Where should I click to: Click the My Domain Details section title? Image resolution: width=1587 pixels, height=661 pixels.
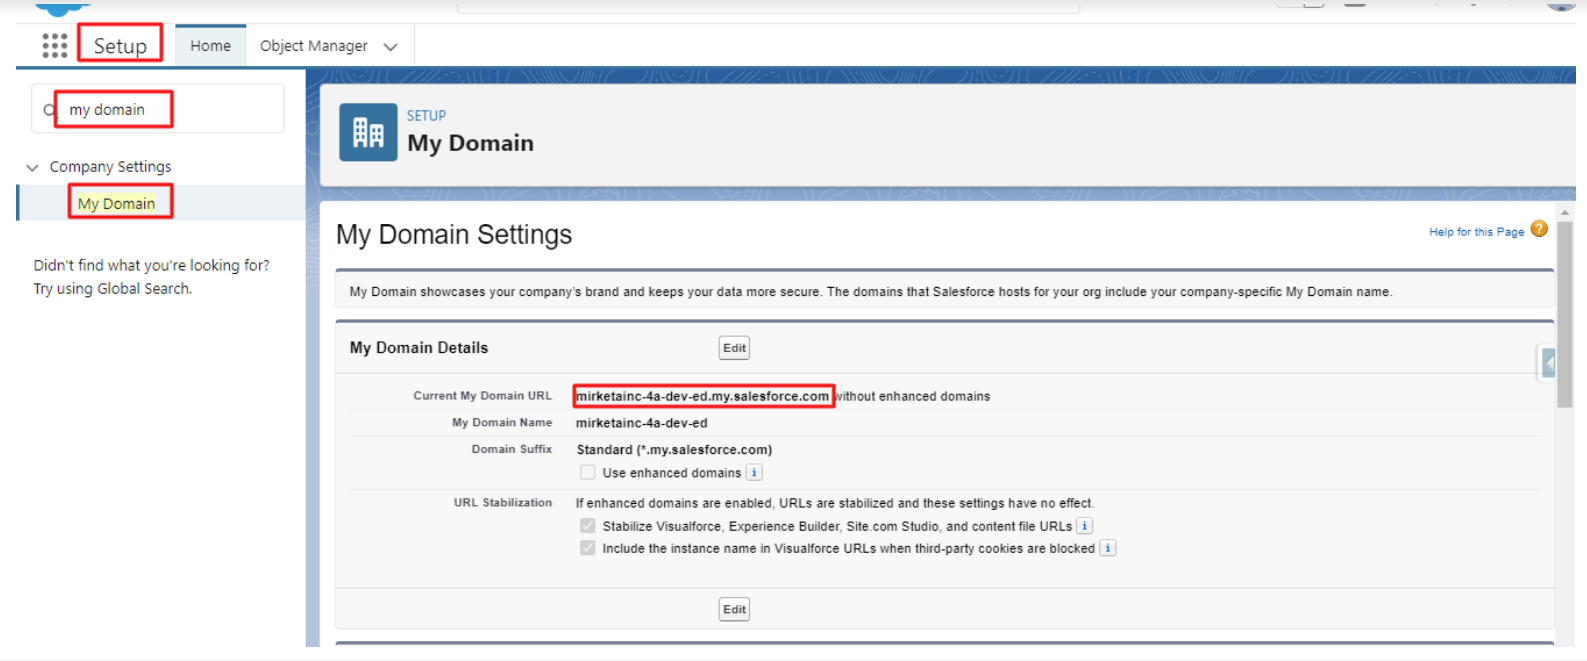[x=419, y=348]
